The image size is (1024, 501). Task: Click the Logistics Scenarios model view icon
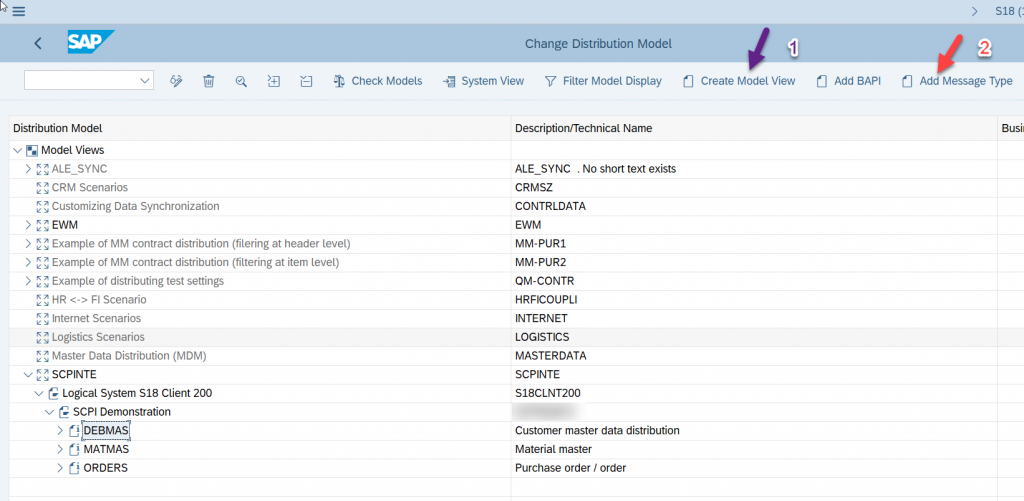[x=43, y=337]
